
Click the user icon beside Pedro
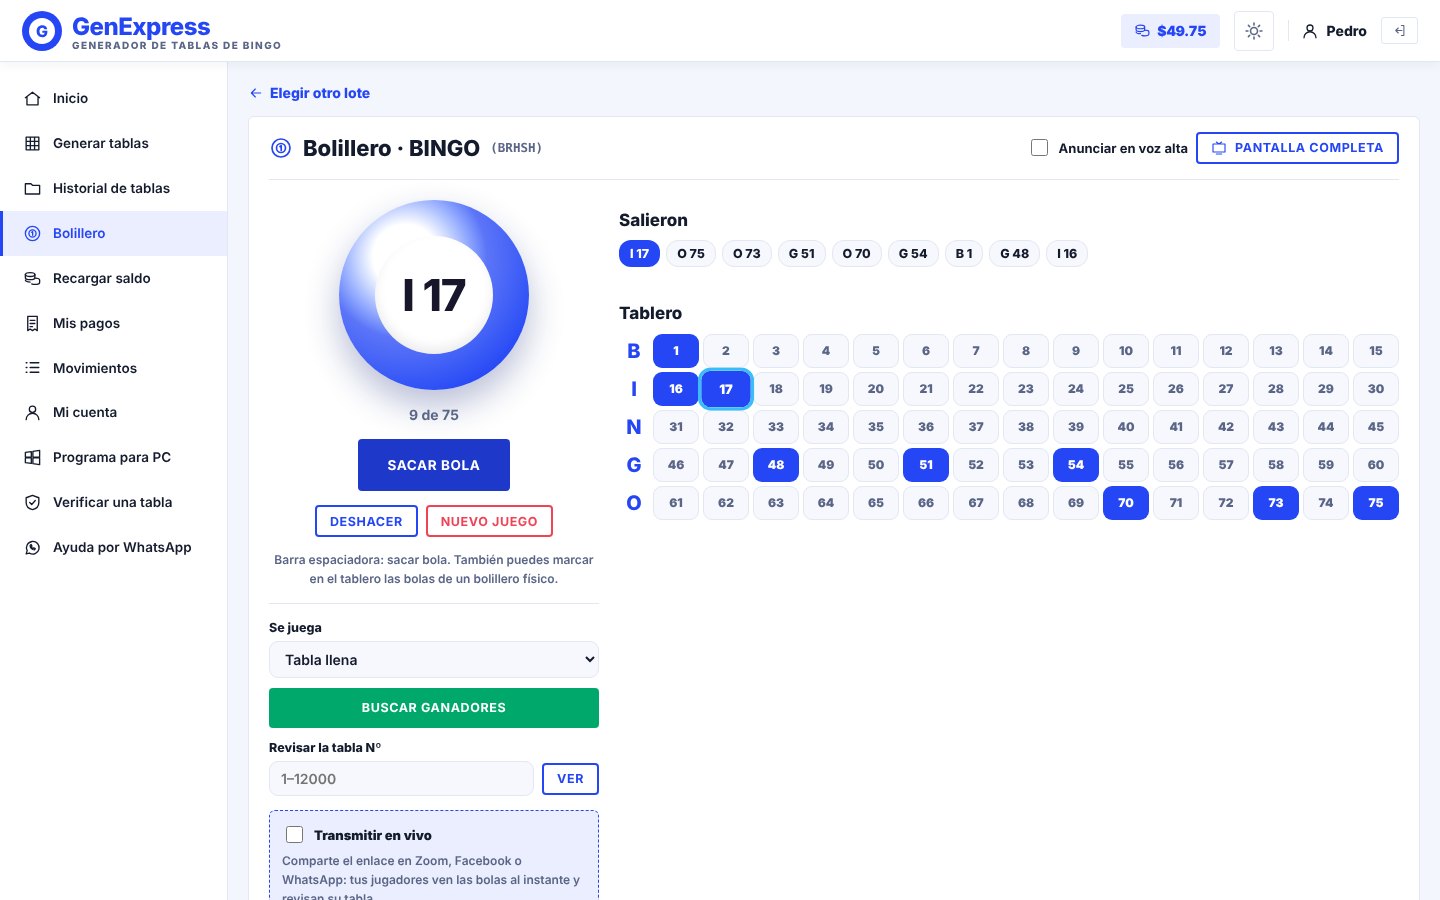[x=1310, y=31]
